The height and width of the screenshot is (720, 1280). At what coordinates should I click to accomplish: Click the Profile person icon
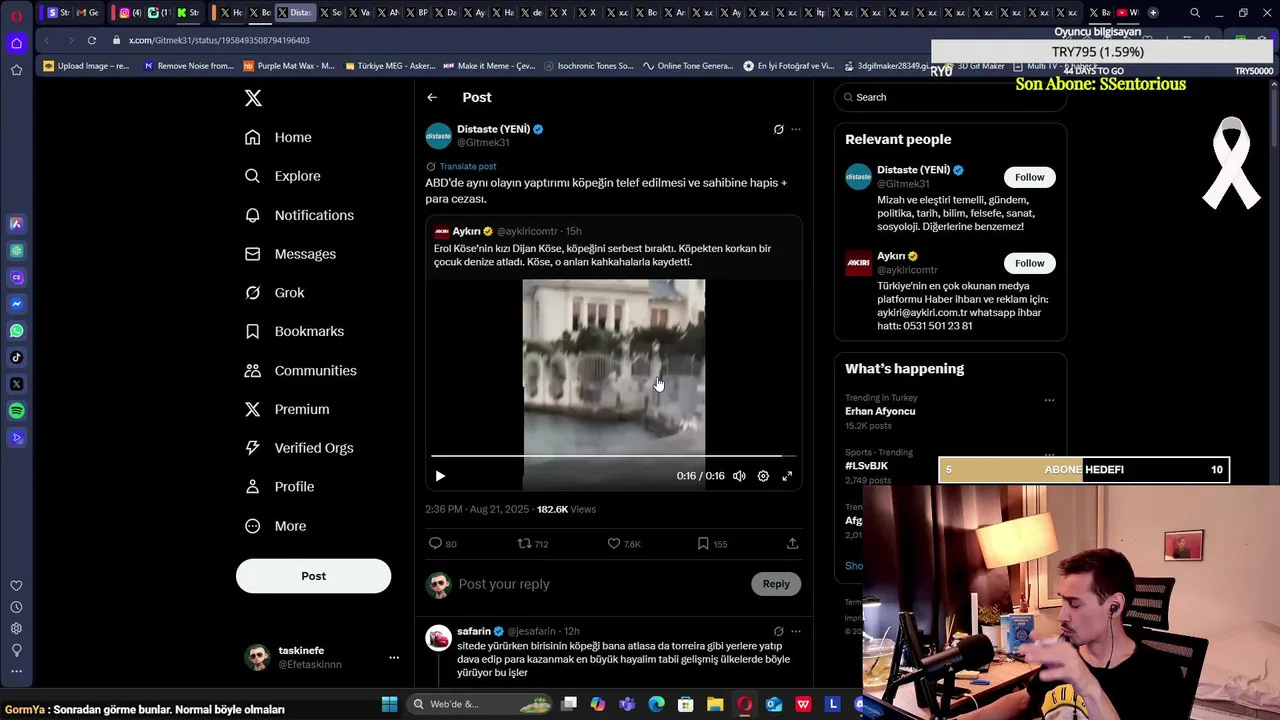coord(253,487)
